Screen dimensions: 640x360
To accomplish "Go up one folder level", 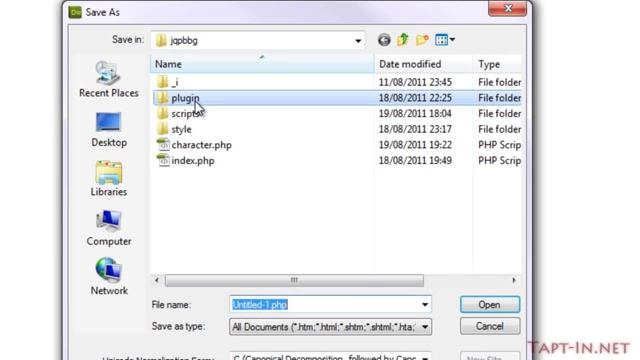I will click(403, 40).
